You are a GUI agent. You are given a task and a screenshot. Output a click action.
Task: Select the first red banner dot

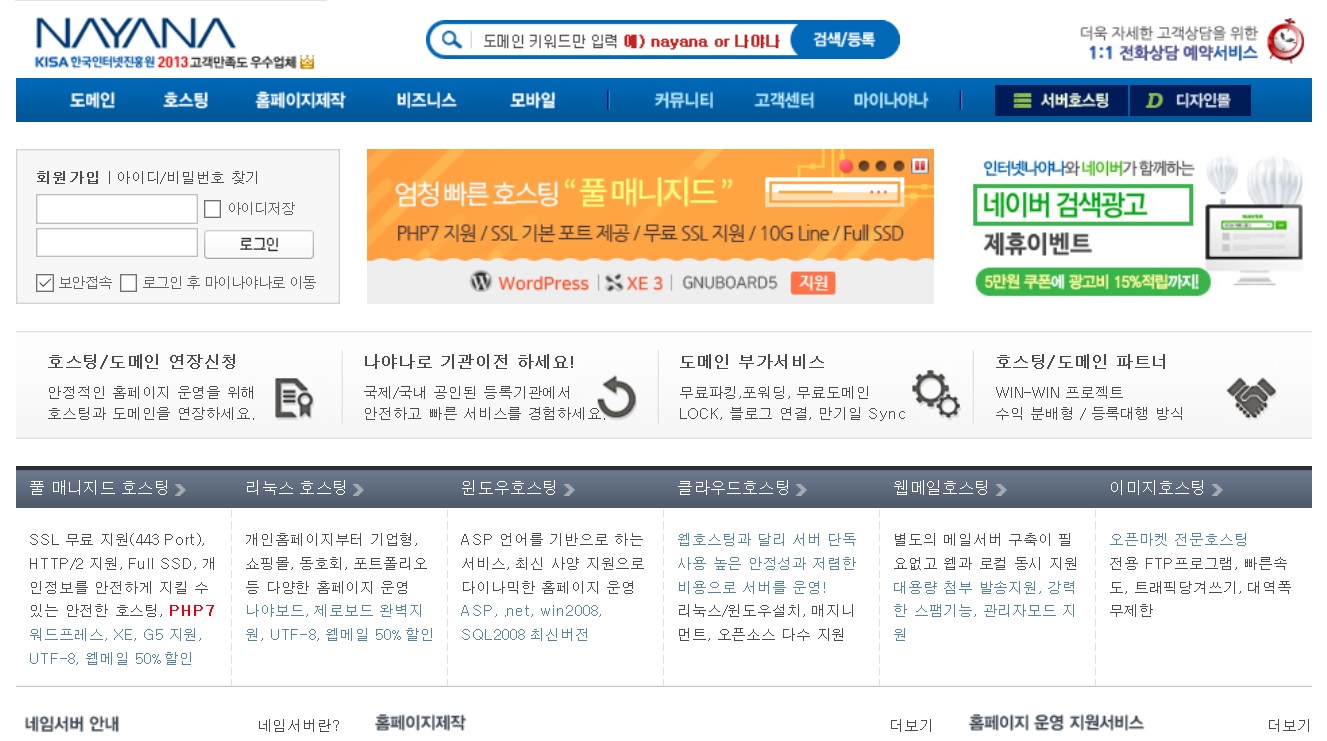[x=846, y=165]
